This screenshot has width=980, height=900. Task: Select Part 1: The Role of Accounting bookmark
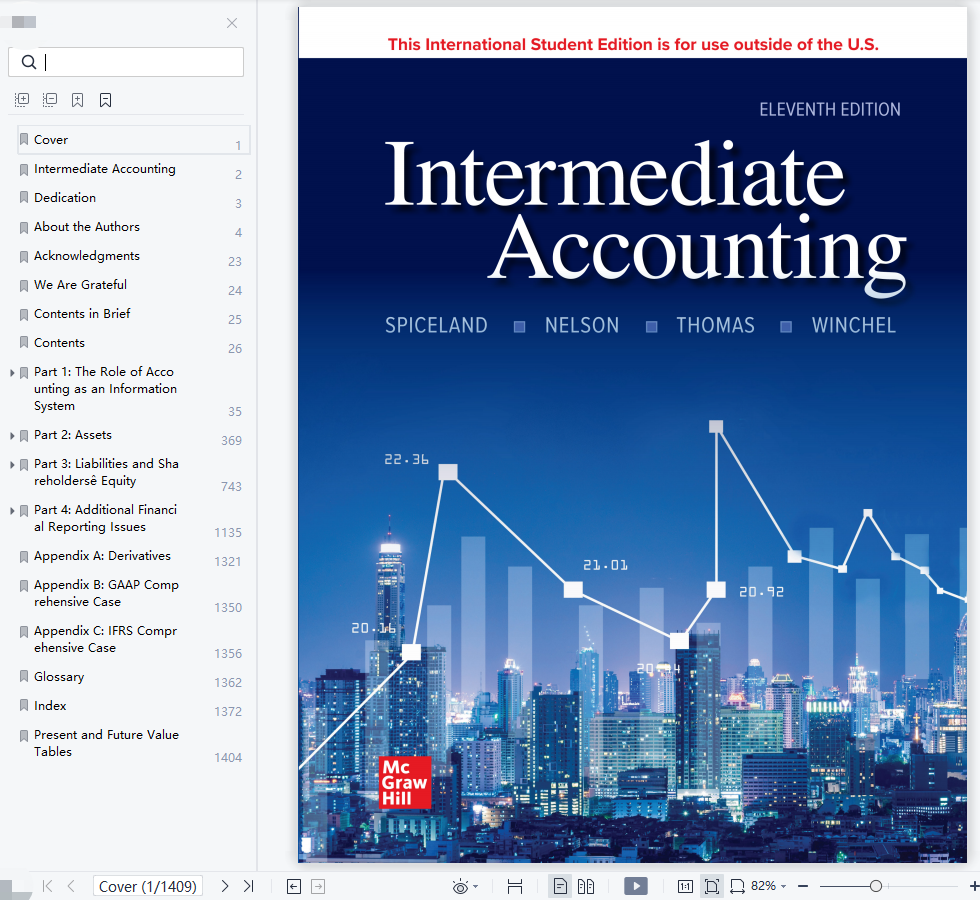coord(105,389)
